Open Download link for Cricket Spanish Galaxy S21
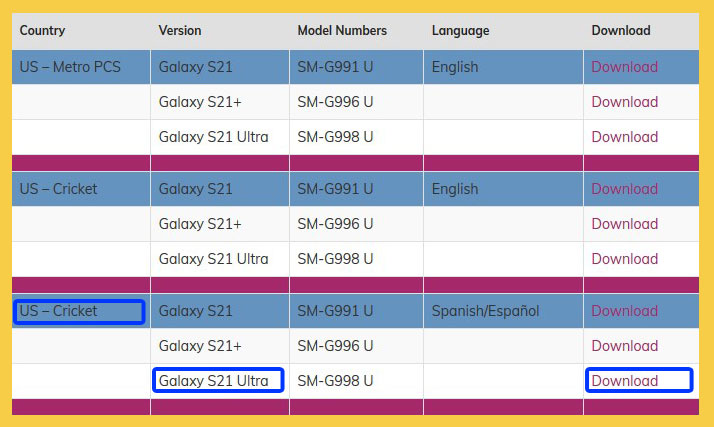 coord(624,311)
